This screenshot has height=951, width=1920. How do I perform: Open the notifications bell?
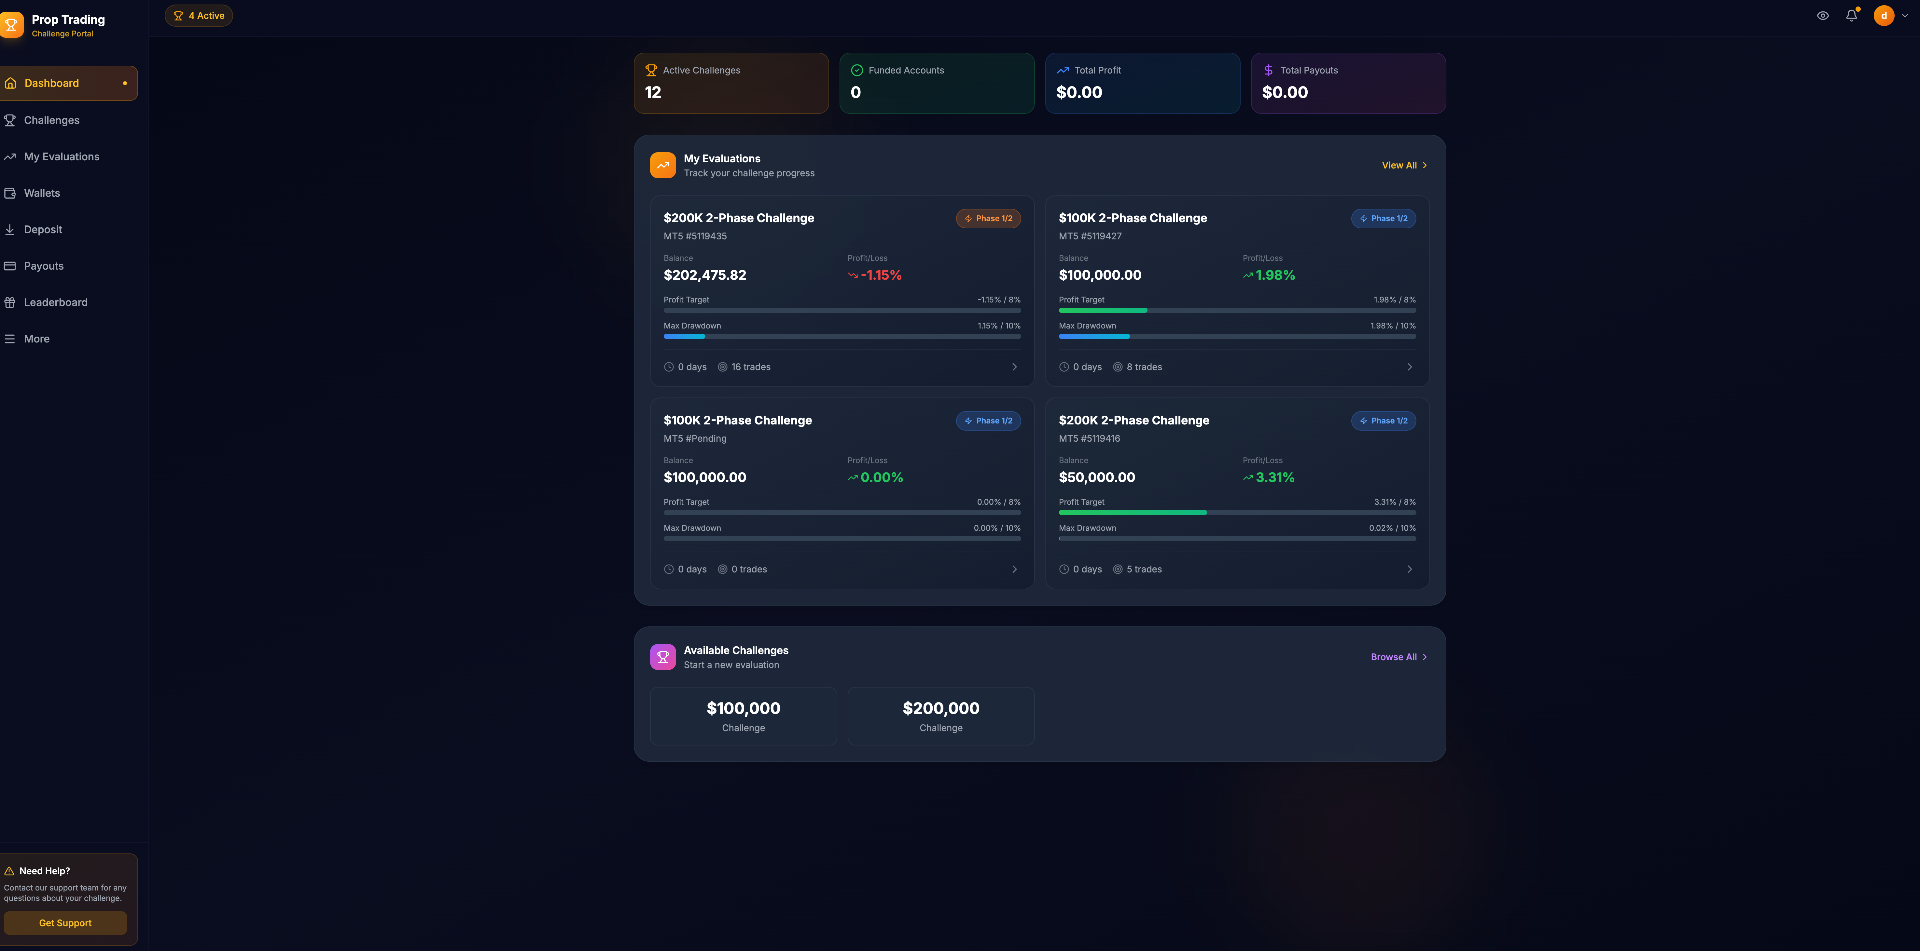pos(1851,16)
